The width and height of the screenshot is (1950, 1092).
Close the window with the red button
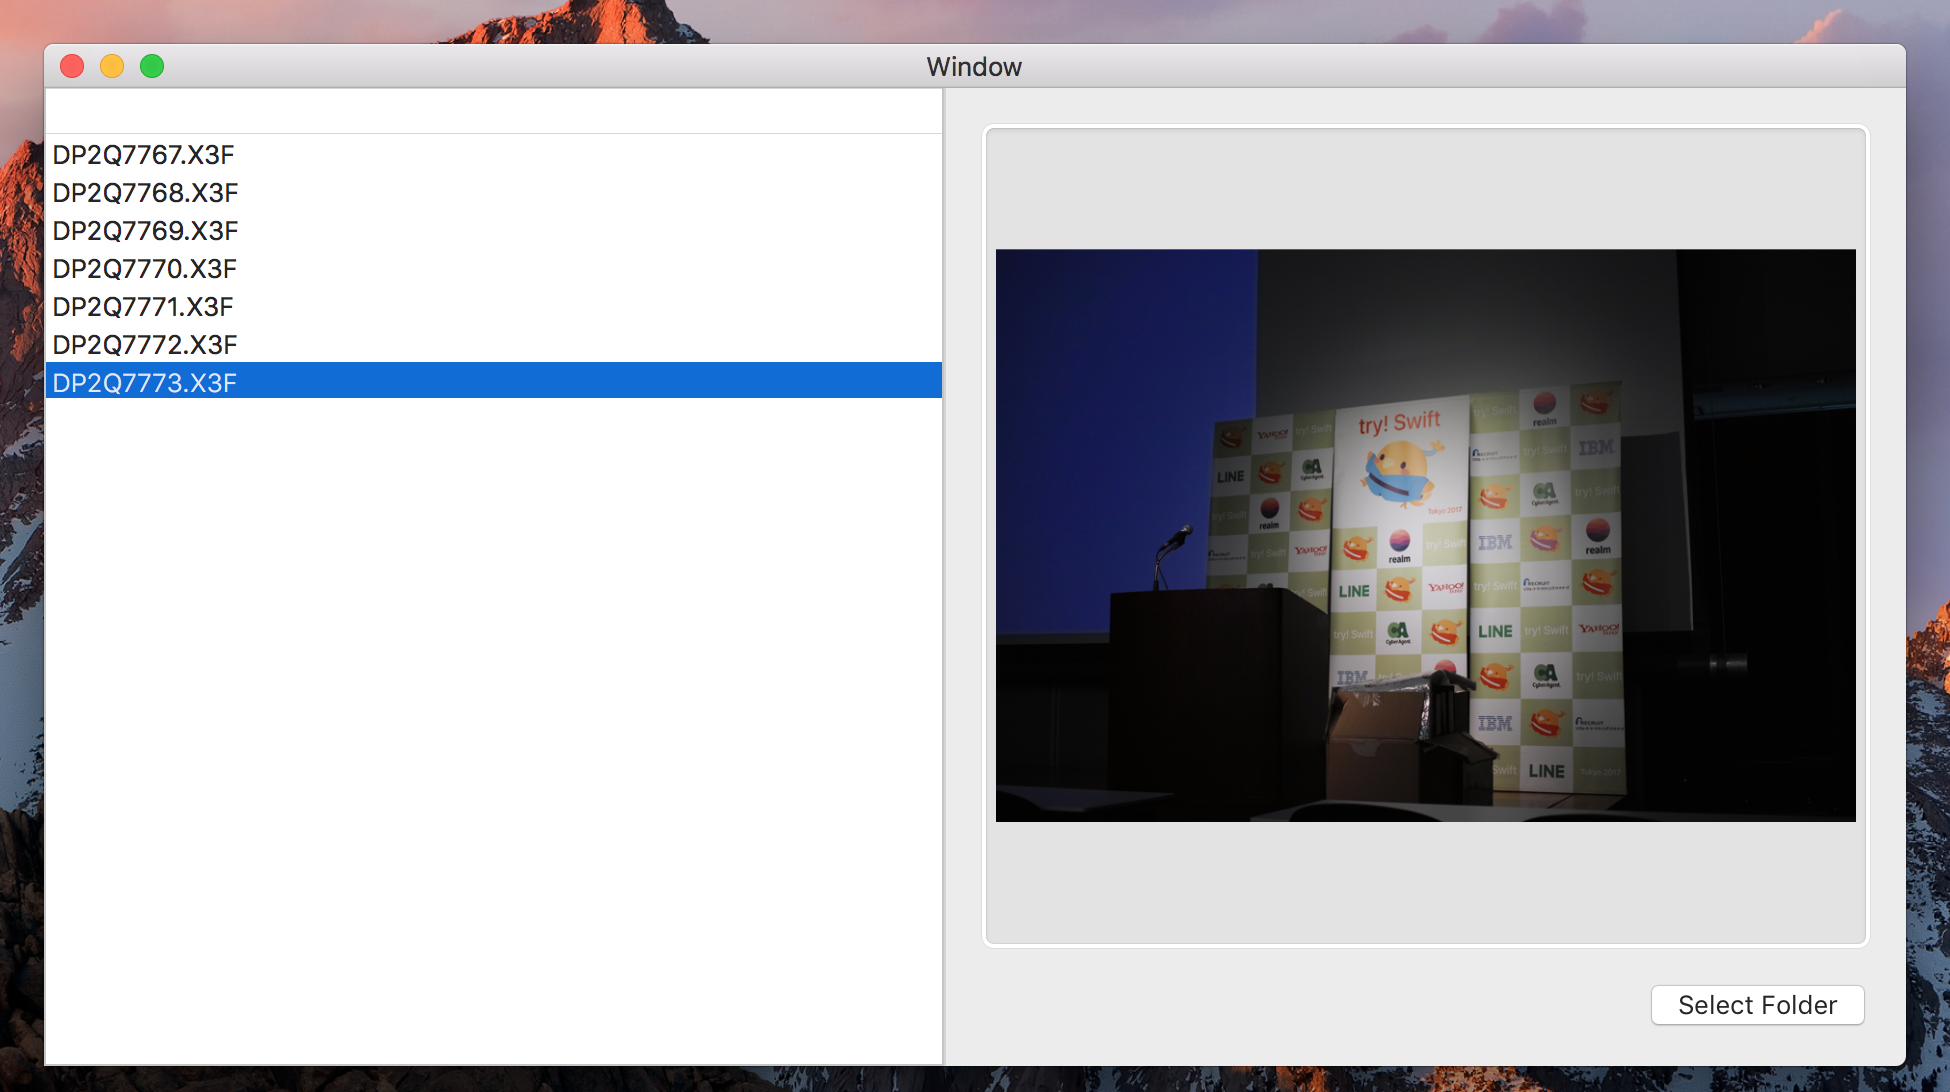point(72,66)
